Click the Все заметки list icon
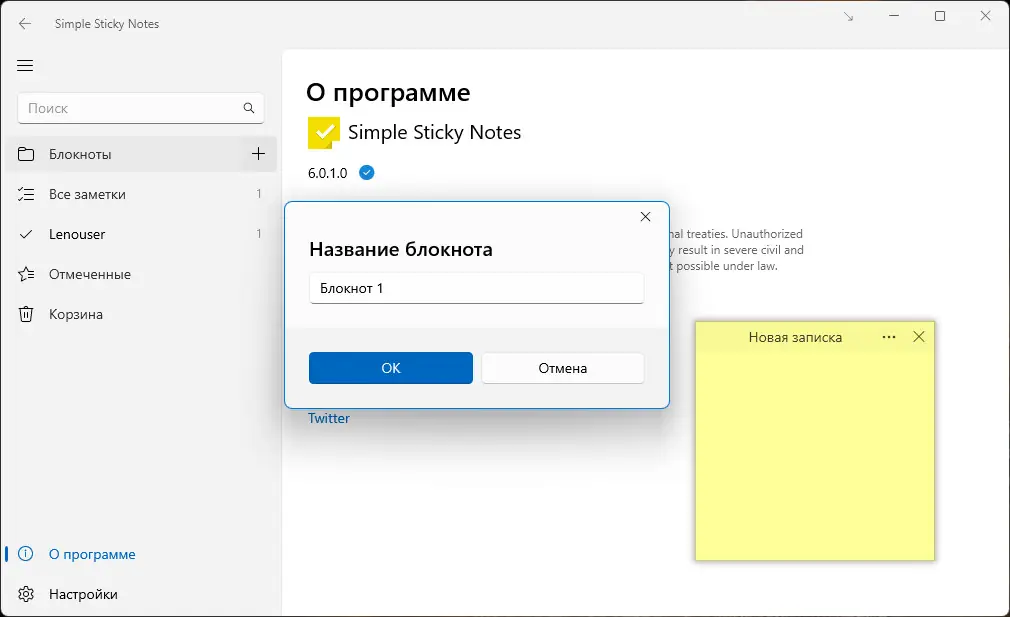The width and height of the screenshot is (1010, 617). pyautogui.click(x=26, y=194)
